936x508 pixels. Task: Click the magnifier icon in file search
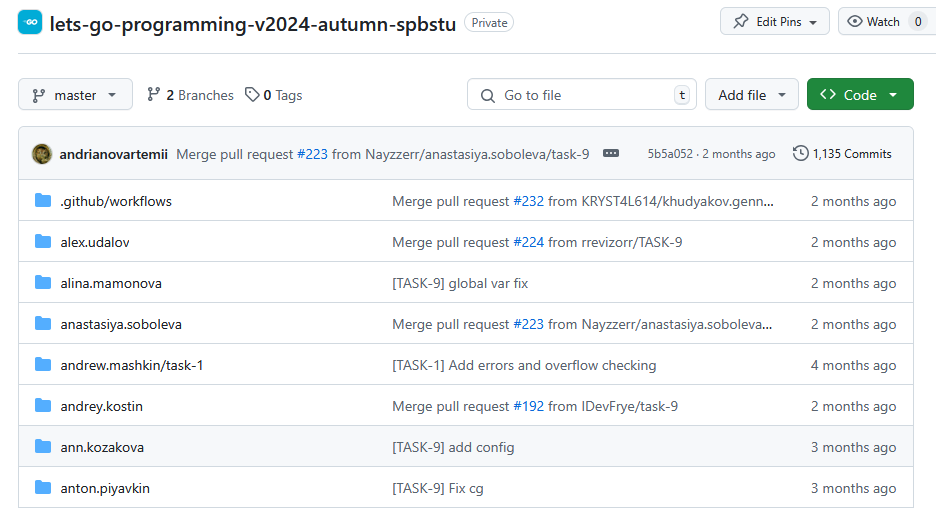coord(488,96)
